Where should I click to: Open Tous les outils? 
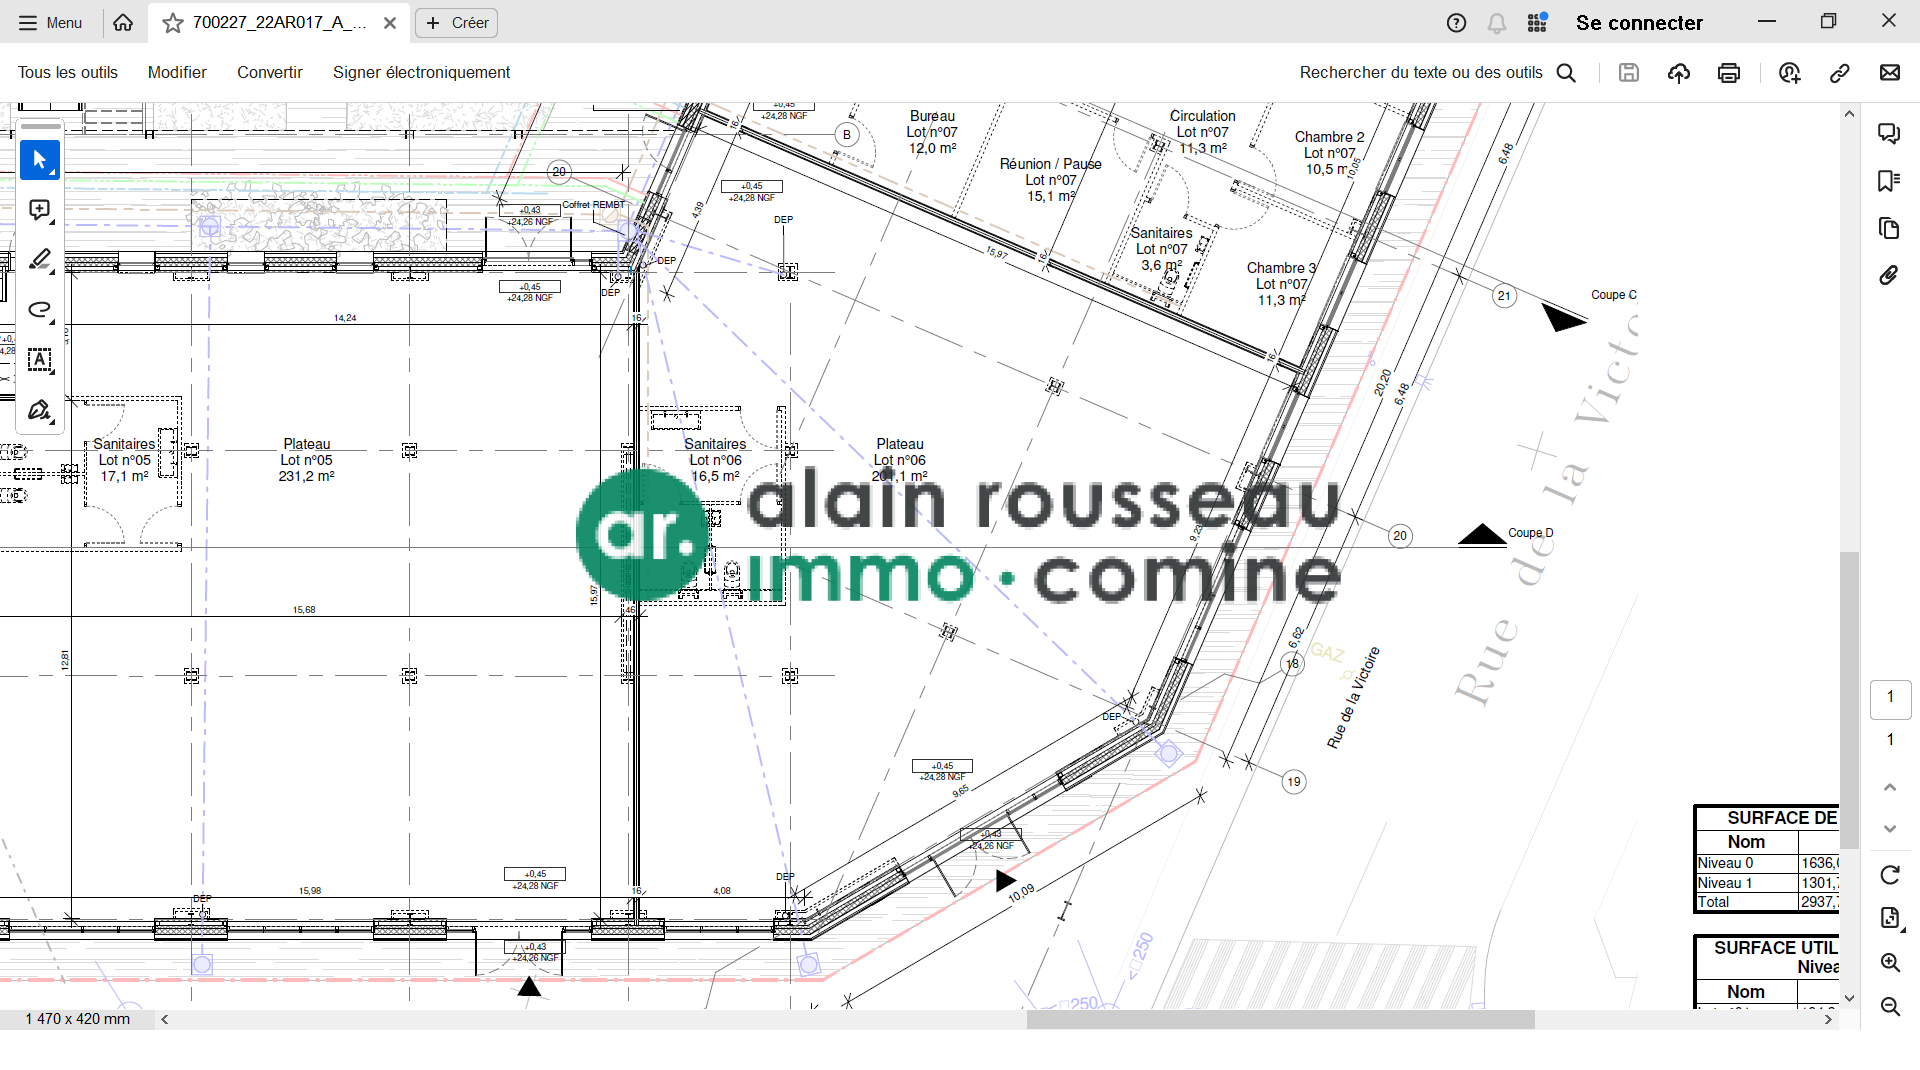[68, 72]
